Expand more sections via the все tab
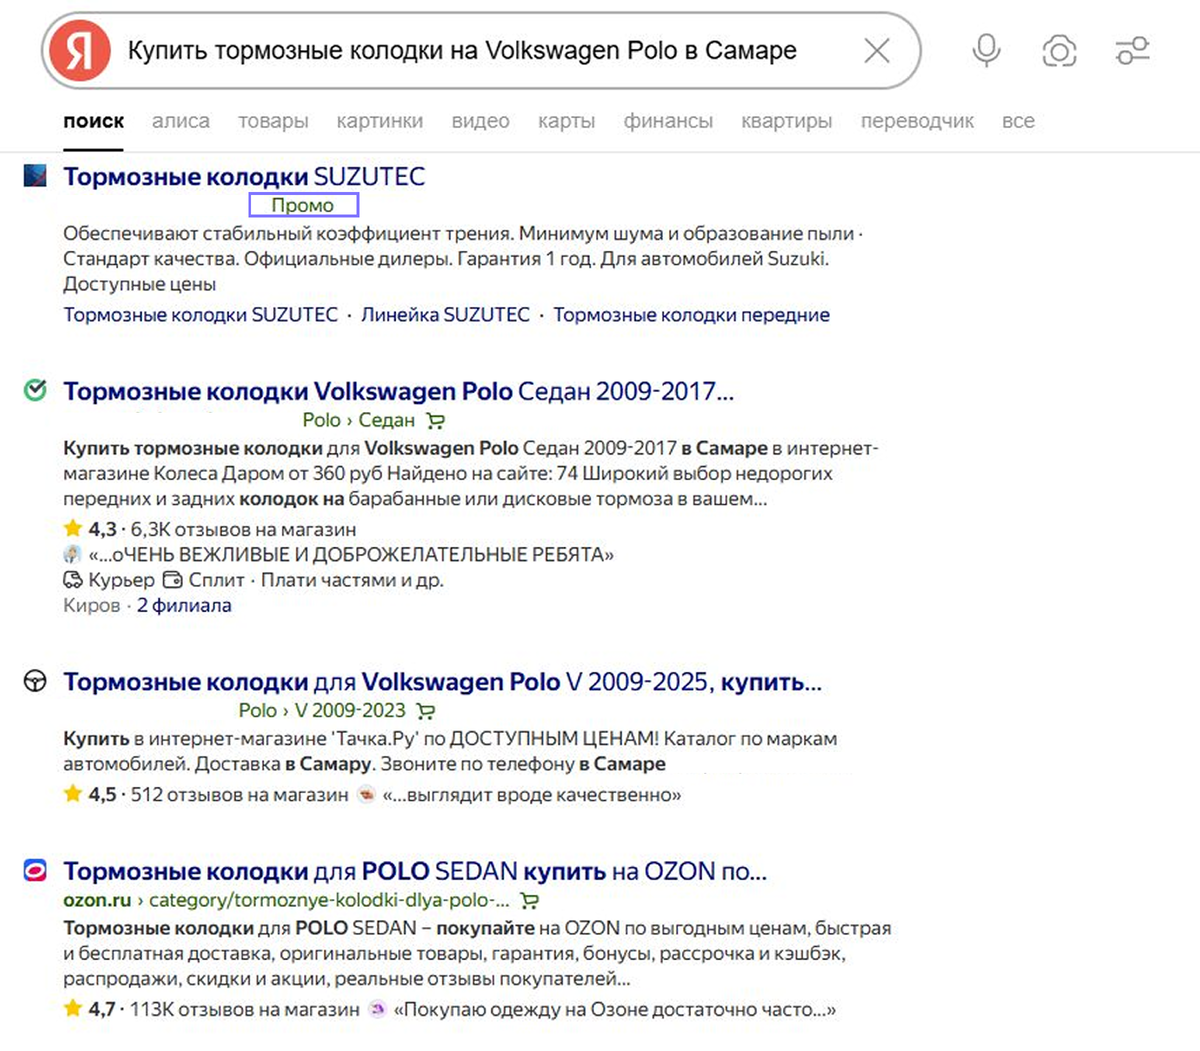Viewport: 1200px width, 1051px height. pyautogui.click(x=1018, y=120)
